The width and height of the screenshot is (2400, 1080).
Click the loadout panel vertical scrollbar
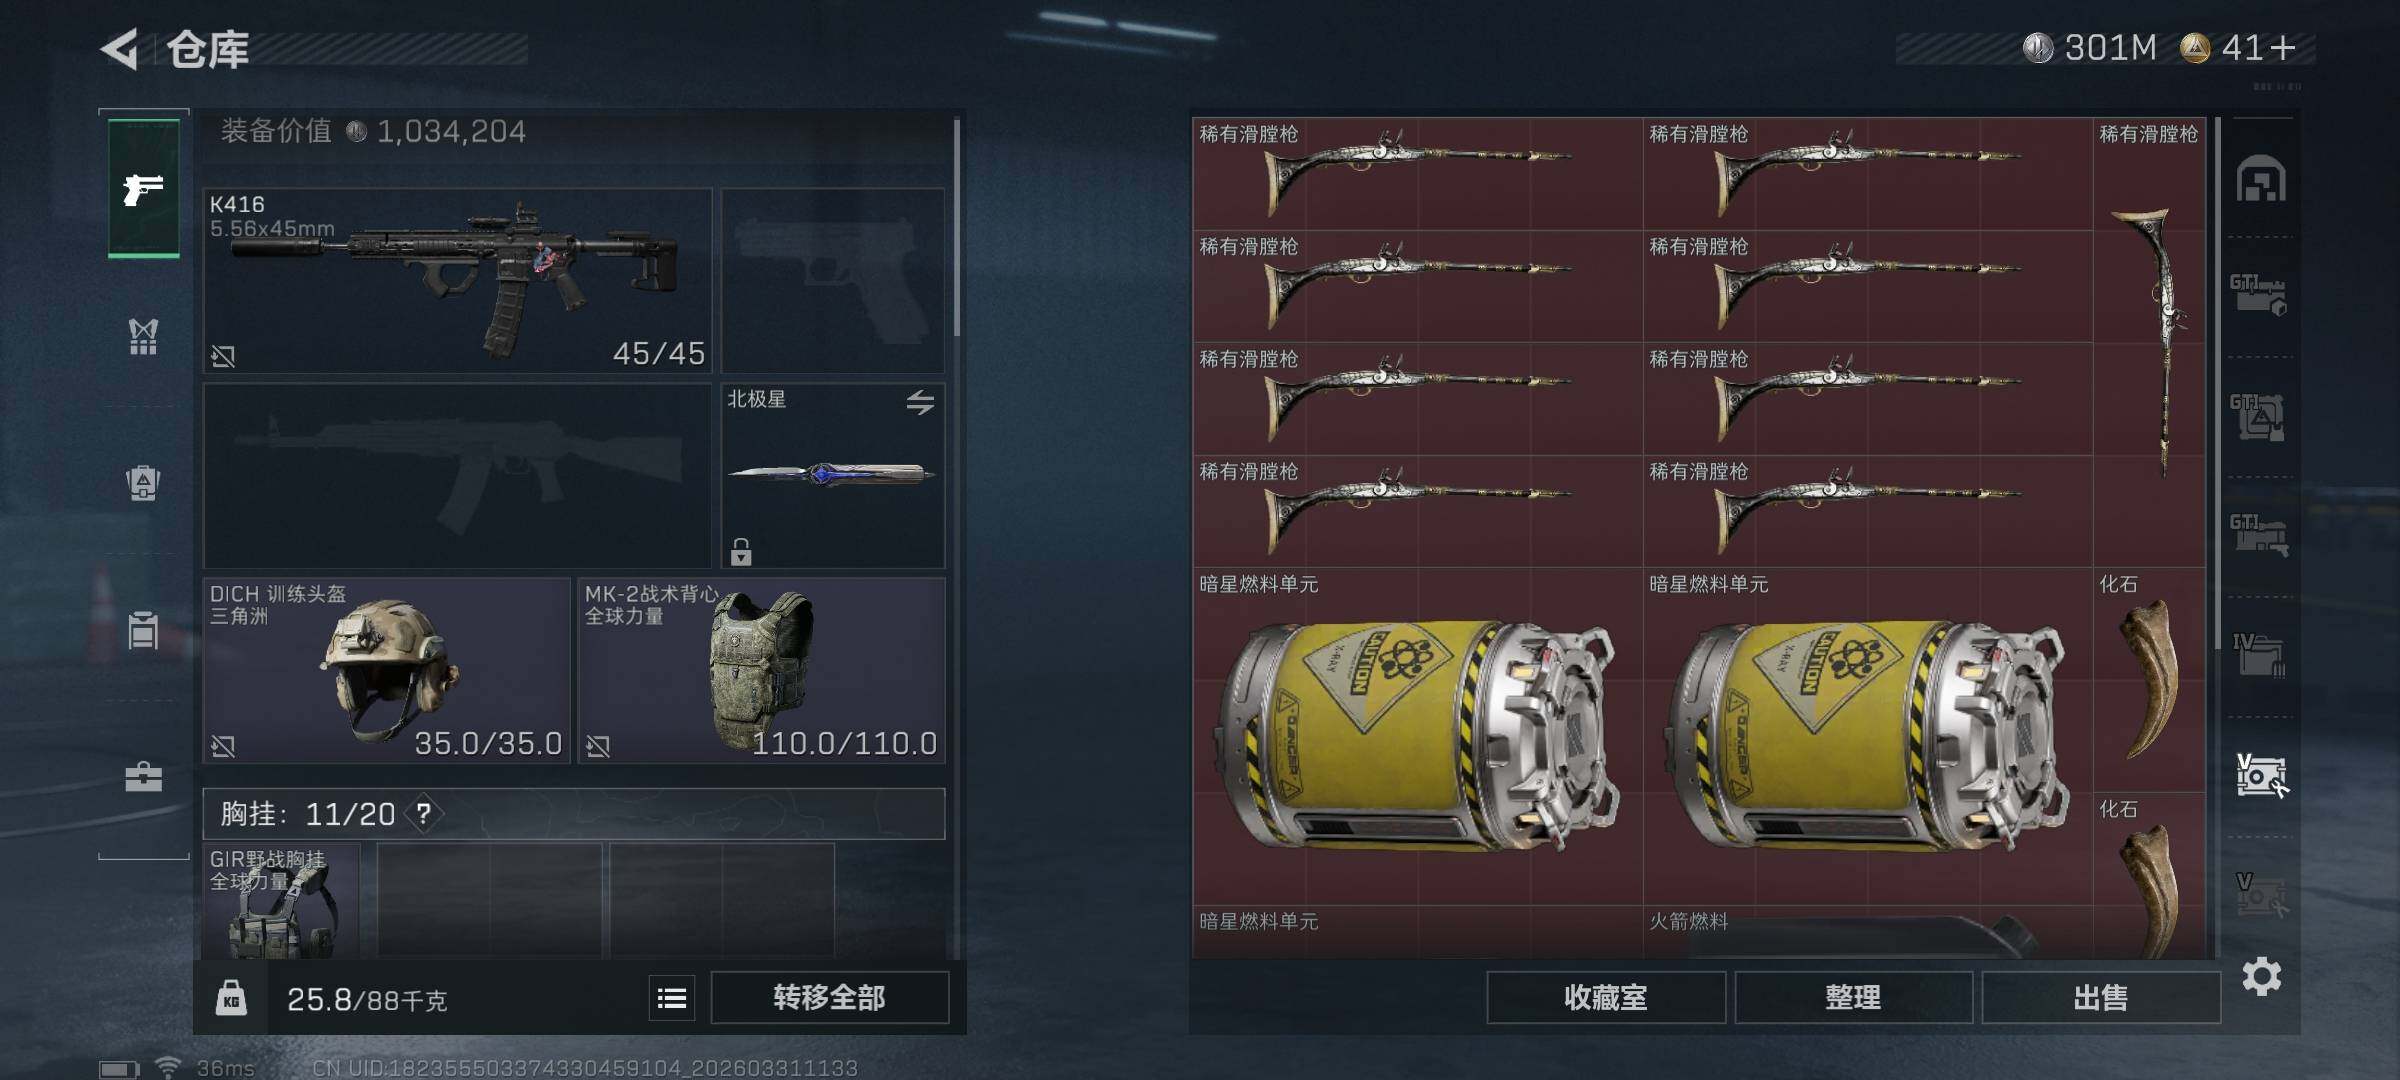(x=957, y=228)
